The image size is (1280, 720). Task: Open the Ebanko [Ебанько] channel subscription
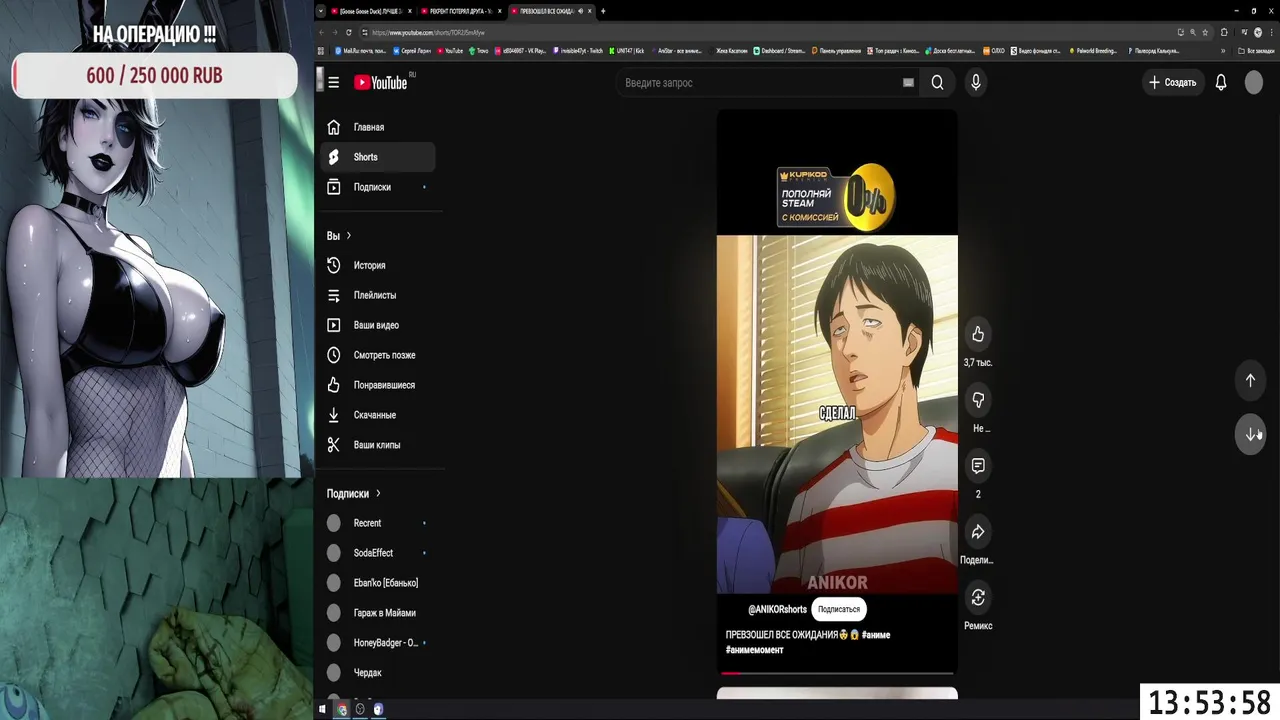[378, 583]
